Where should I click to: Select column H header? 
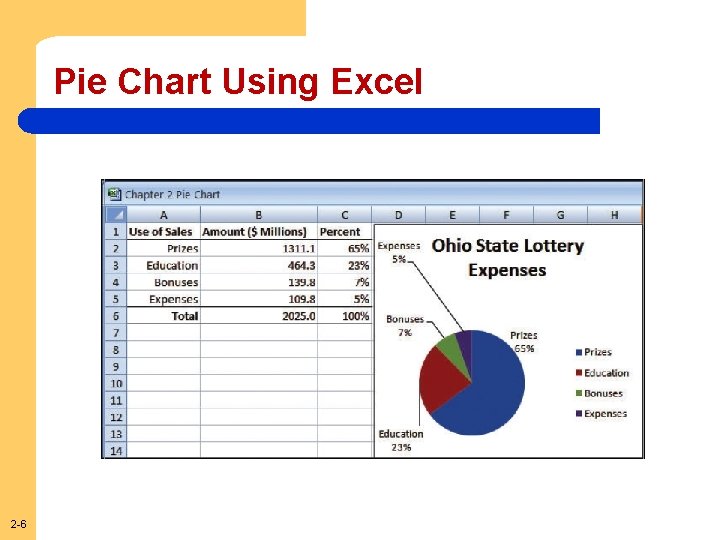614,214
